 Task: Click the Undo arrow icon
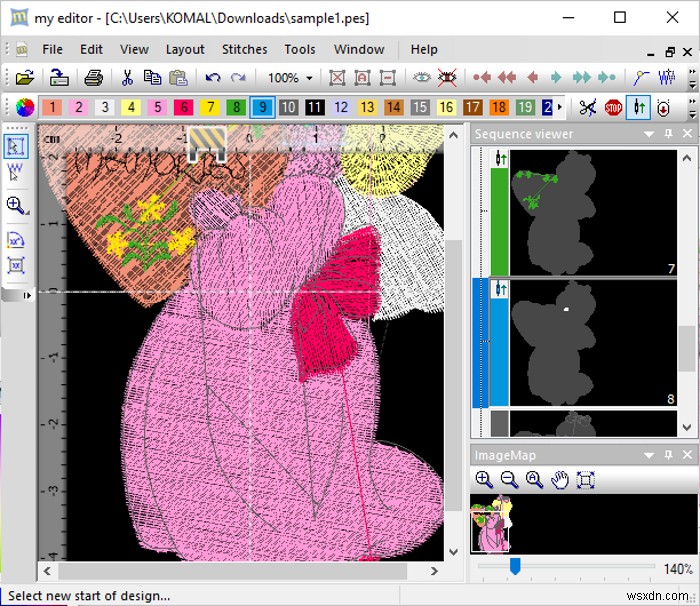click(x=212, y=77)
